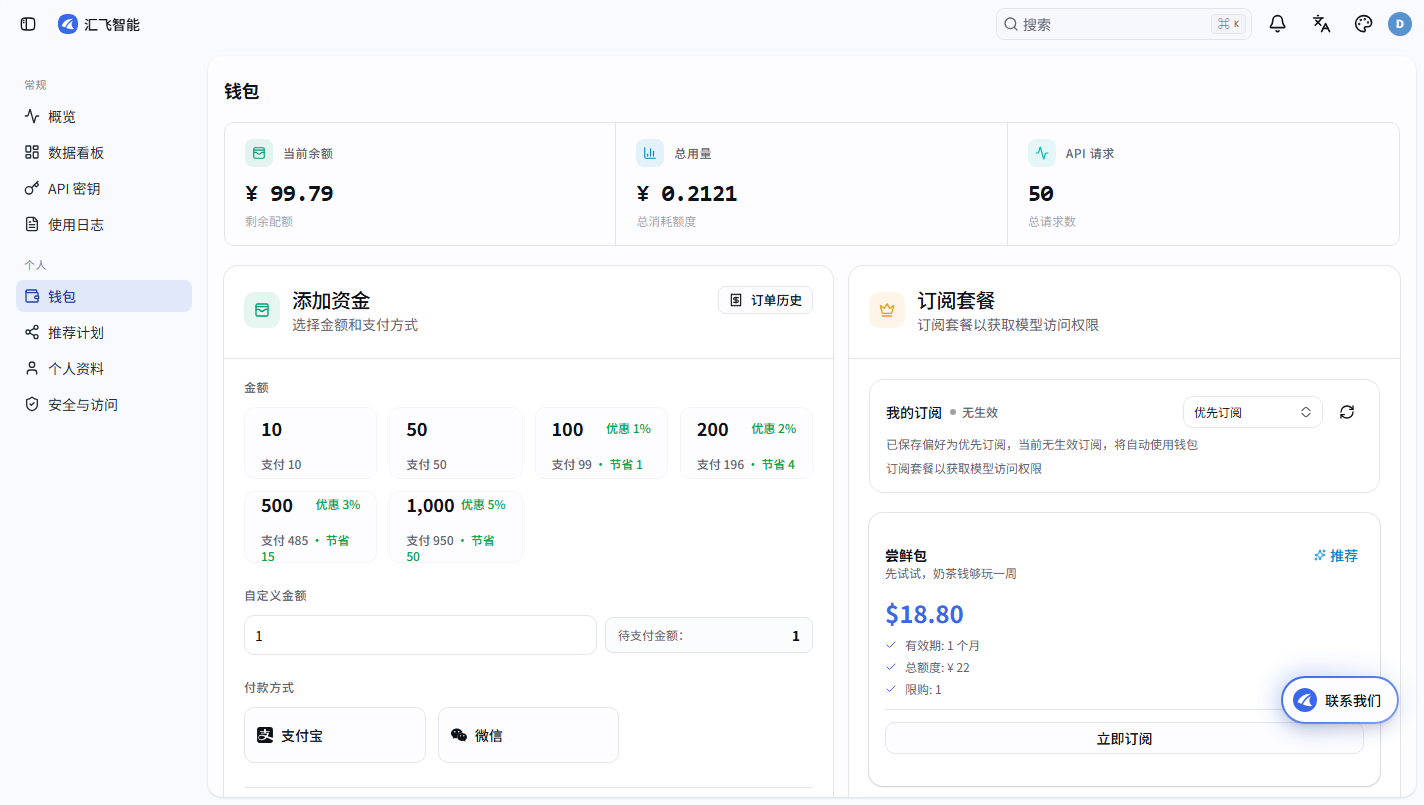The image size is (1424, 805).
Task: Collapse the sidebar with the panel icon
Action: click(28, 24)
